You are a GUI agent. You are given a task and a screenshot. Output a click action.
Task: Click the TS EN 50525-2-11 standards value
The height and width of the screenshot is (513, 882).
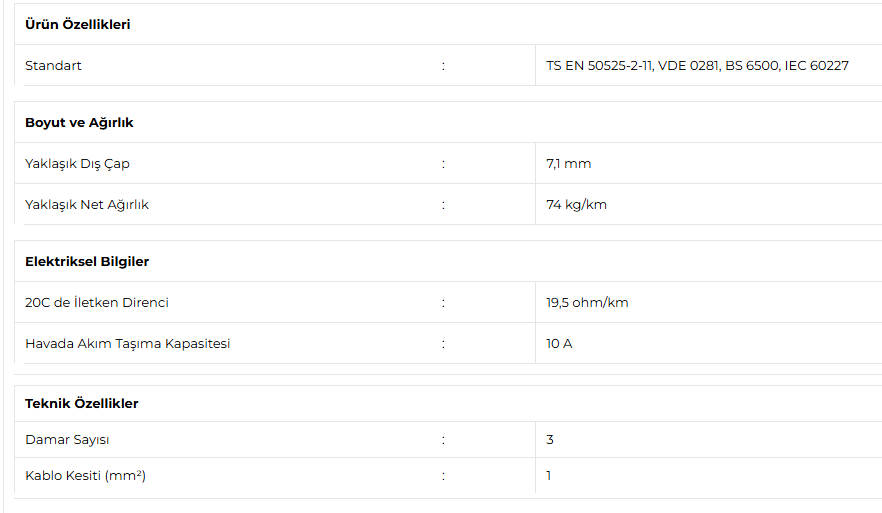[x=697, y=66]
